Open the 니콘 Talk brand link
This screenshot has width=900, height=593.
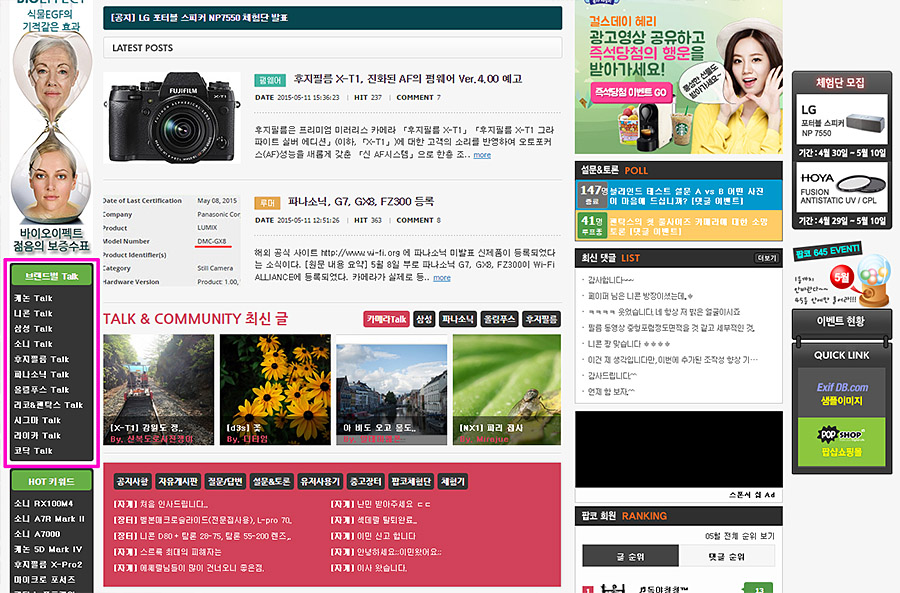click(33, 313)
